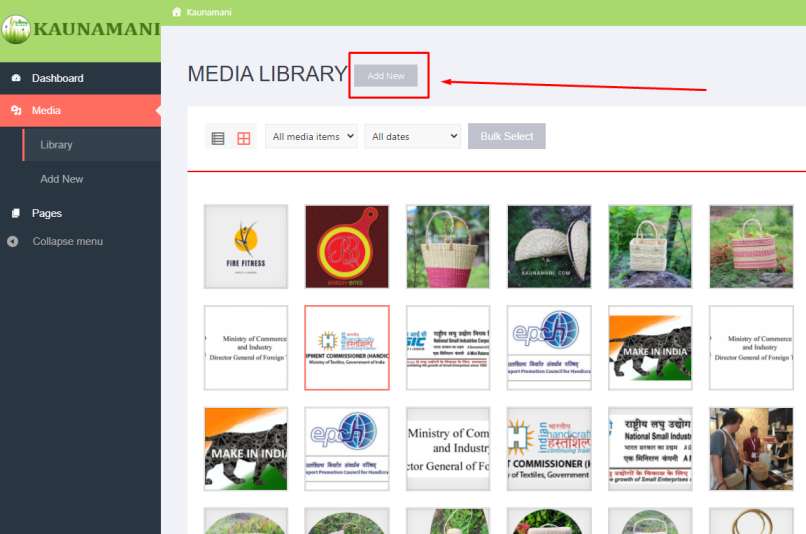
Task: Click the Media menu icon
Action: click(16, 111)
